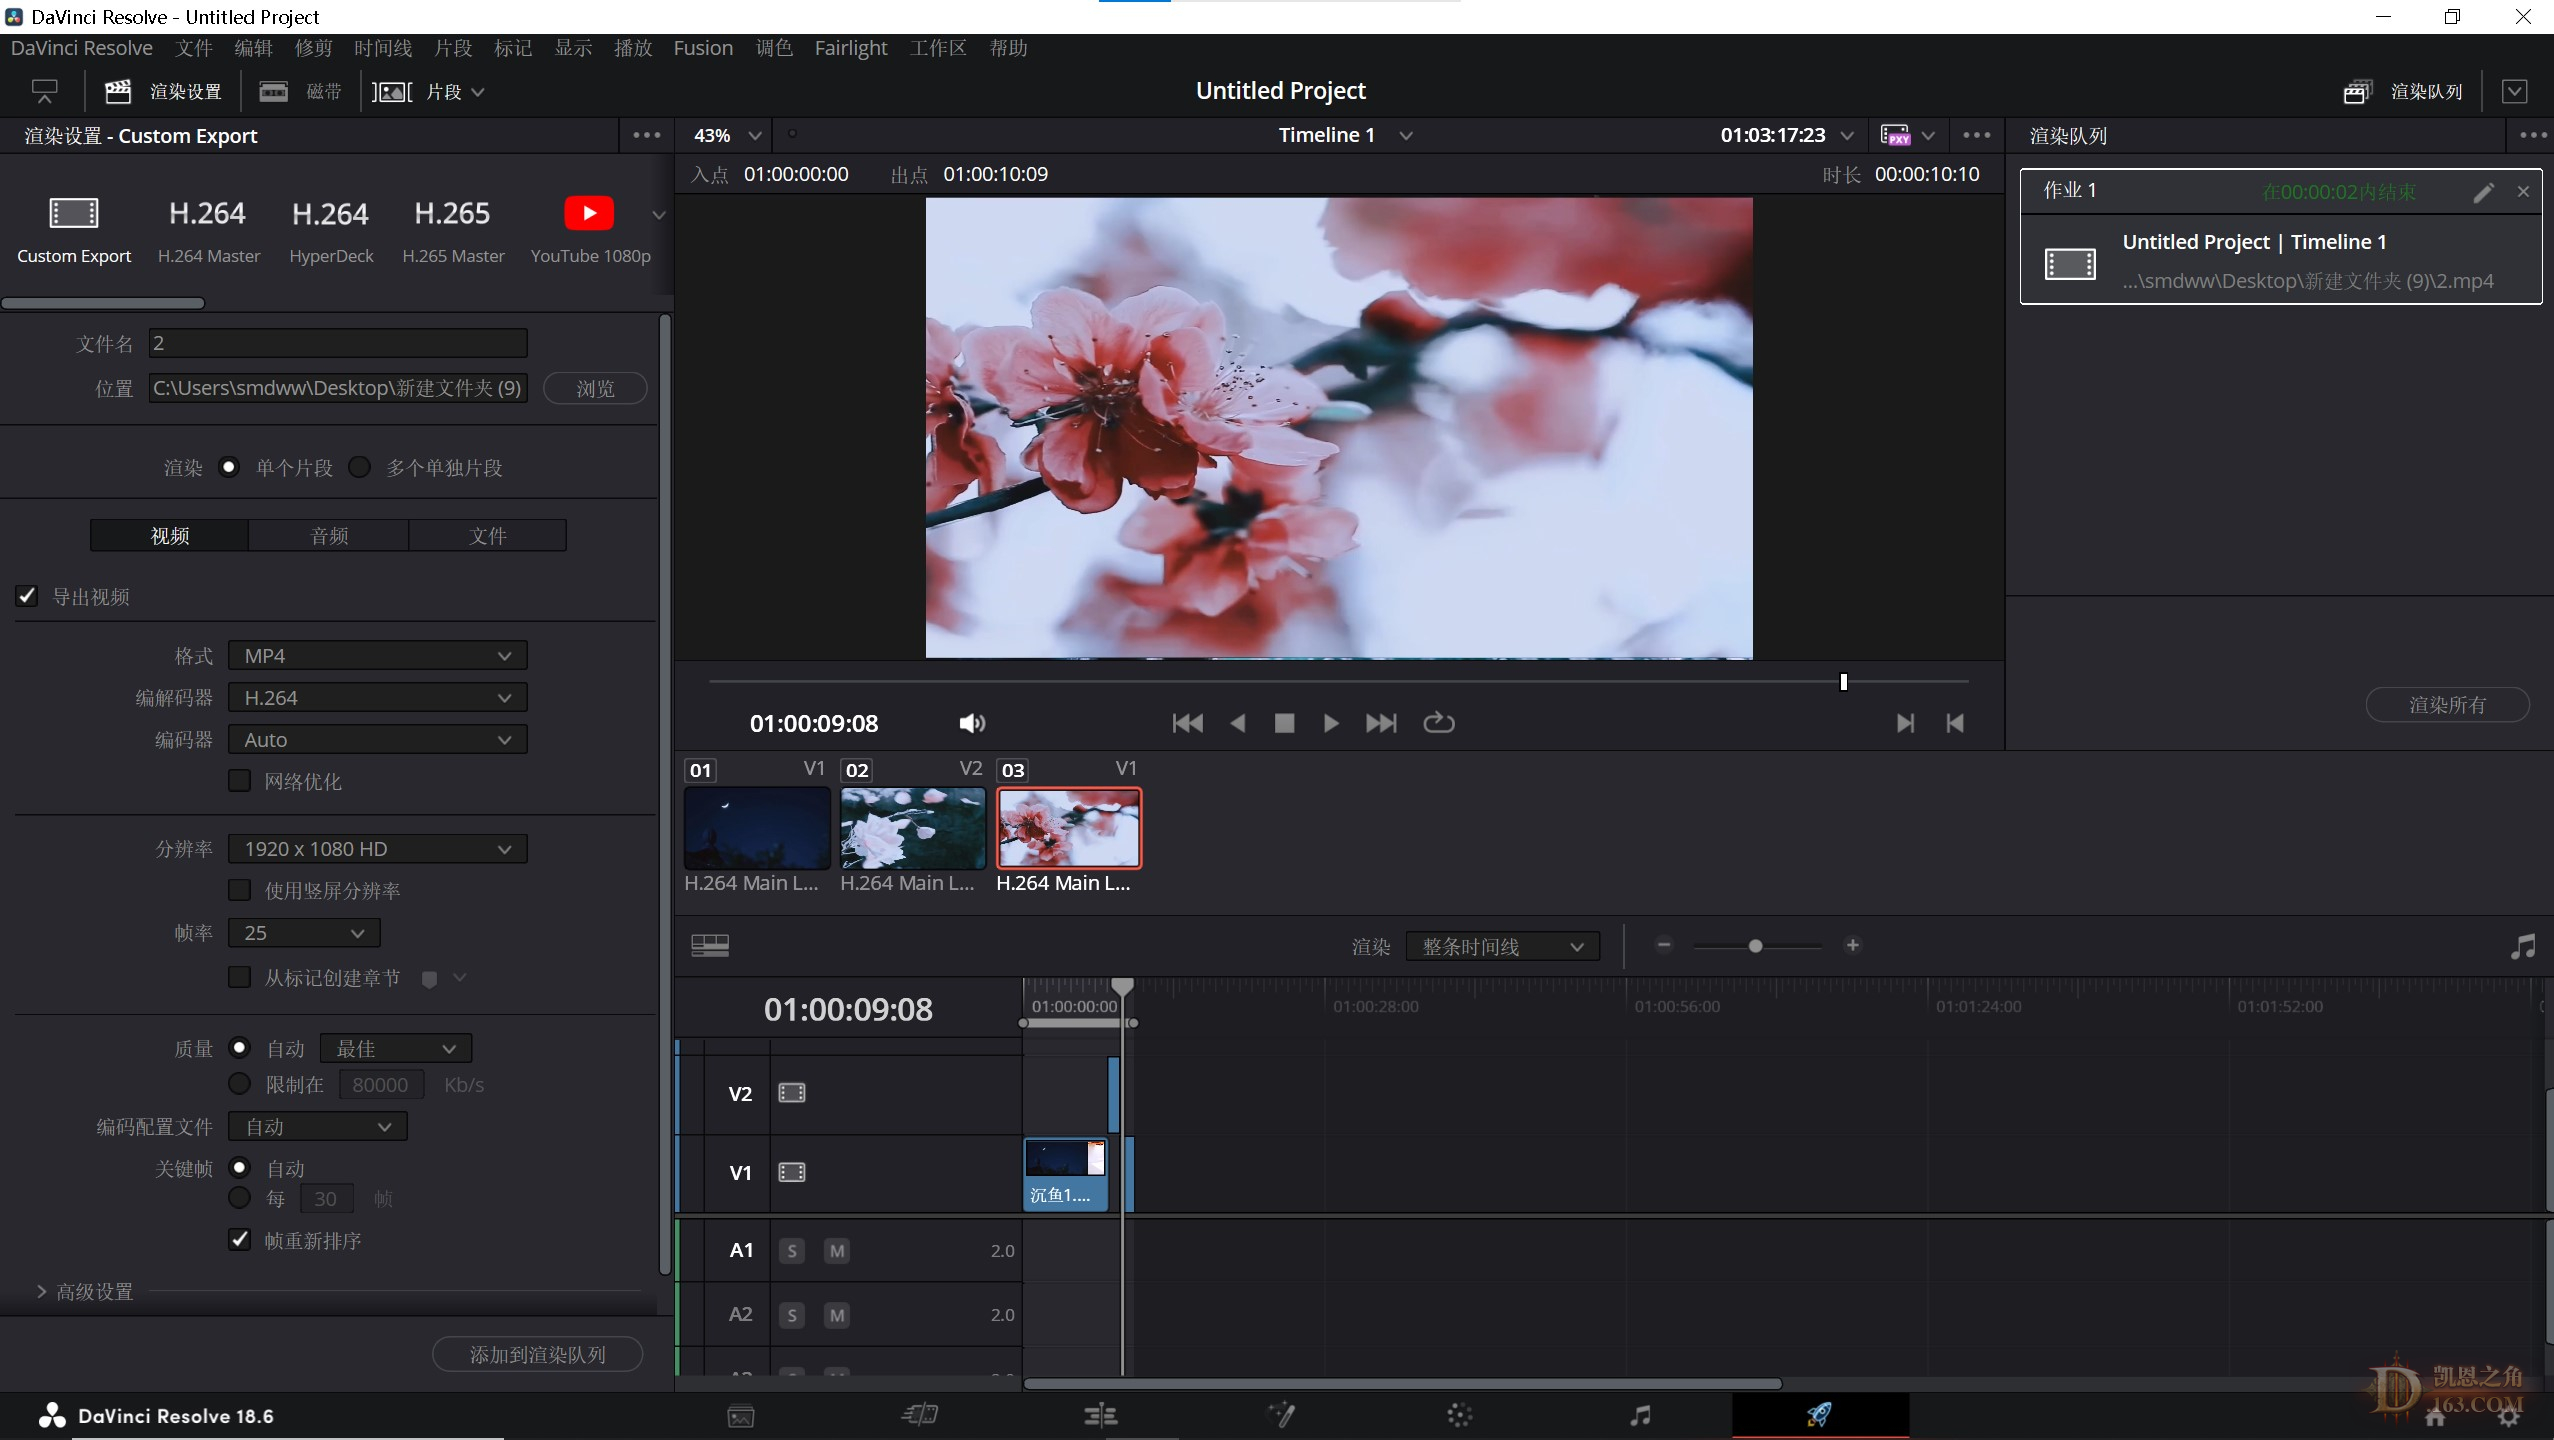Click the timeline view options icon
2554x1440 pixels.
coord(710,945)
